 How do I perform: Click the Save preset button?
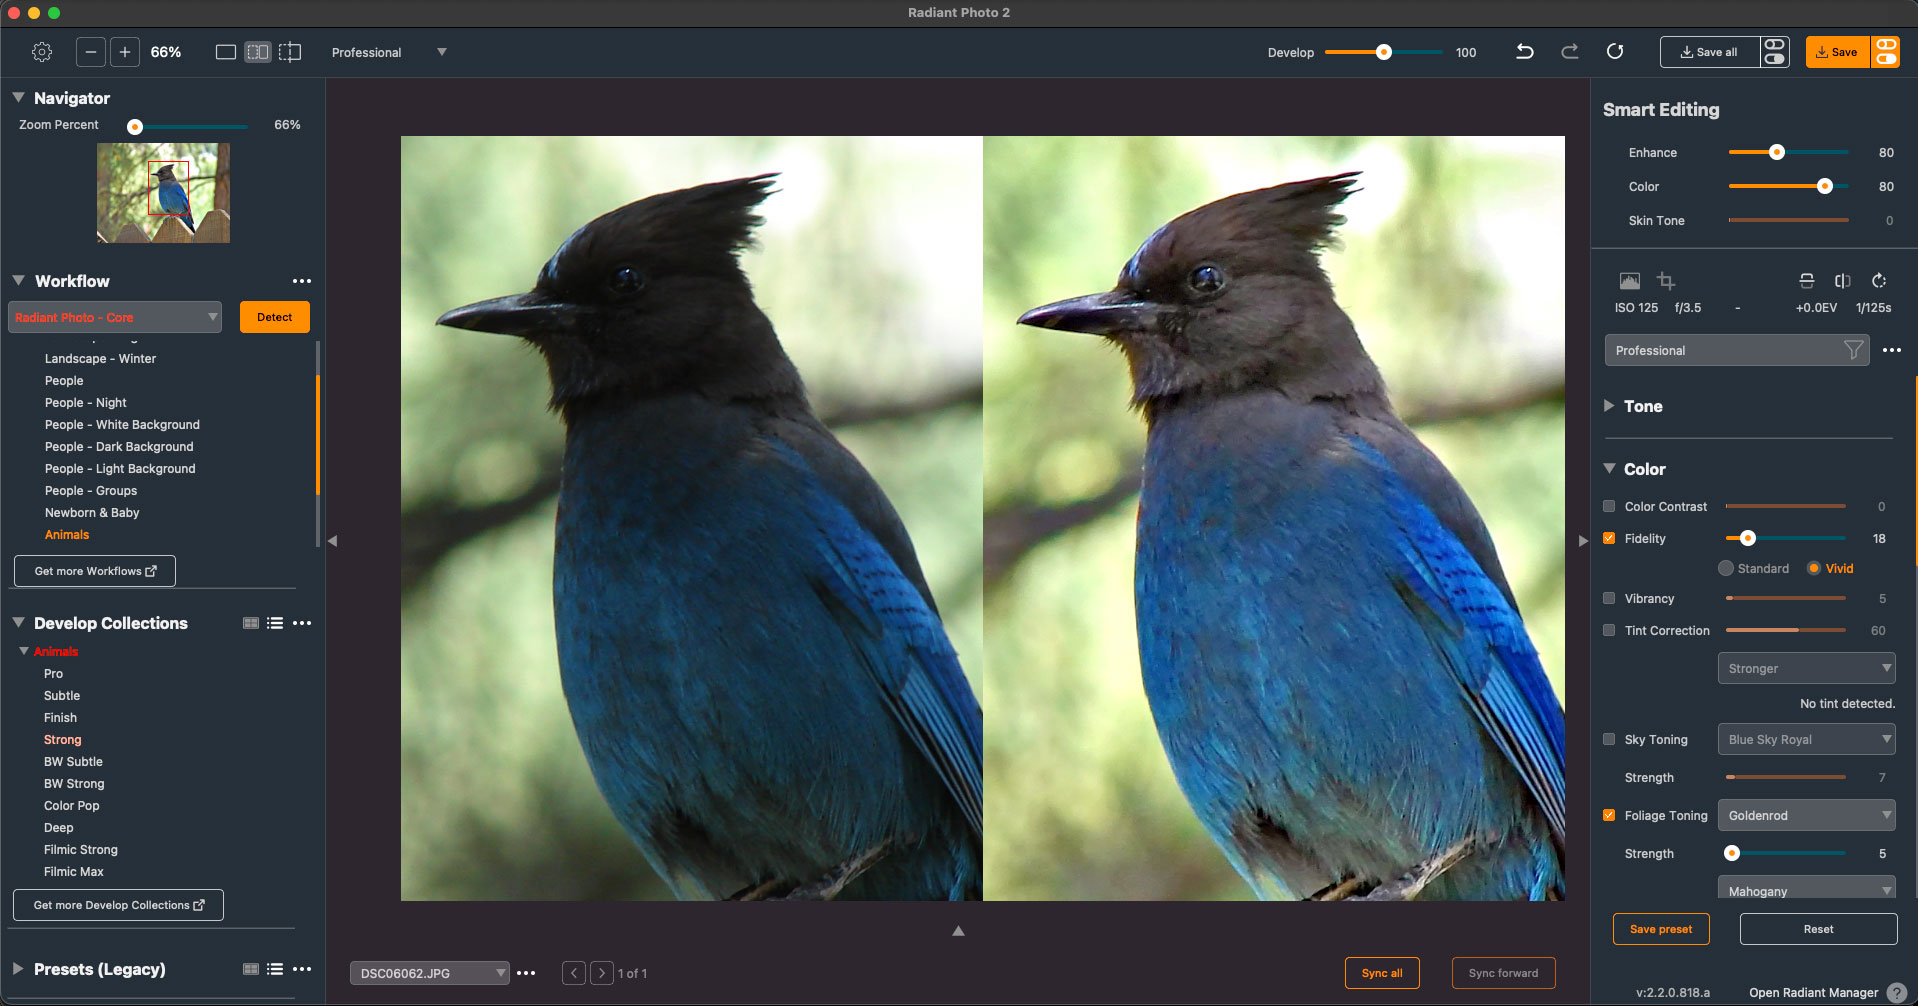coord(1661,929)
